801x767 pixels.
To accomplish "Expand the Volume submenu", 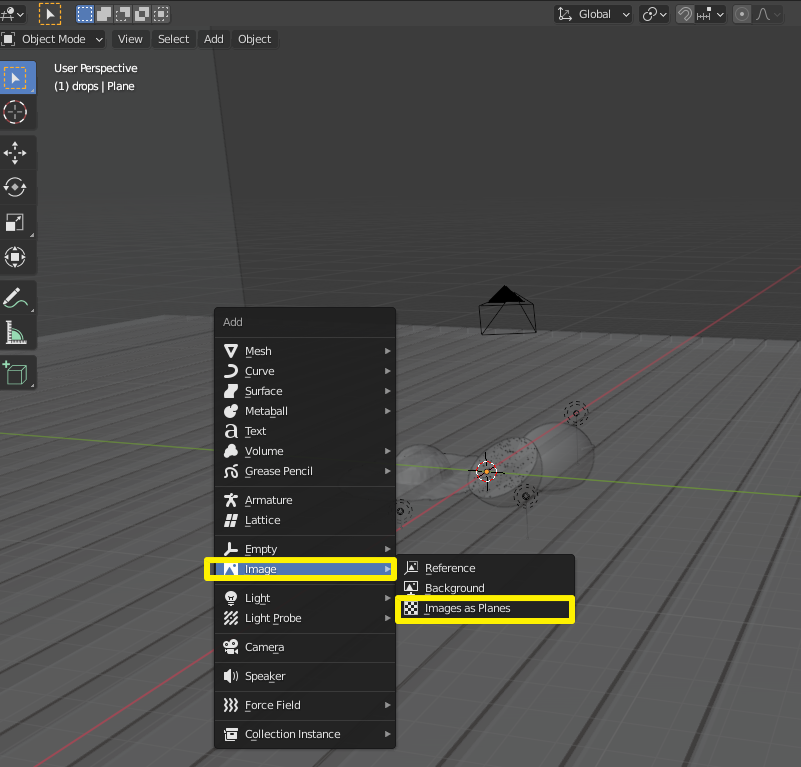I will pos(305,451).
